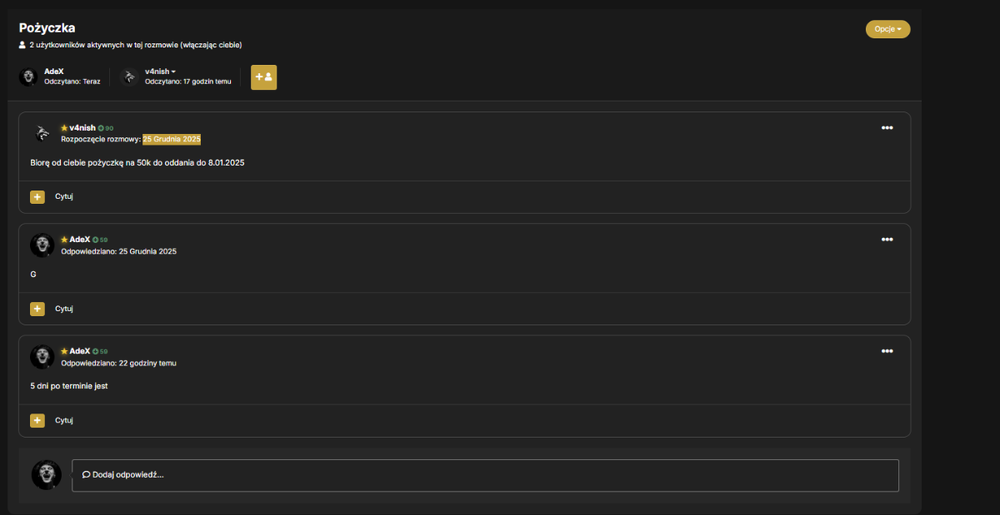Viewport: 1000px width, 515px height.
Task: Click v4nish's avatar in the first message
Action: click(x=42, y=134)
